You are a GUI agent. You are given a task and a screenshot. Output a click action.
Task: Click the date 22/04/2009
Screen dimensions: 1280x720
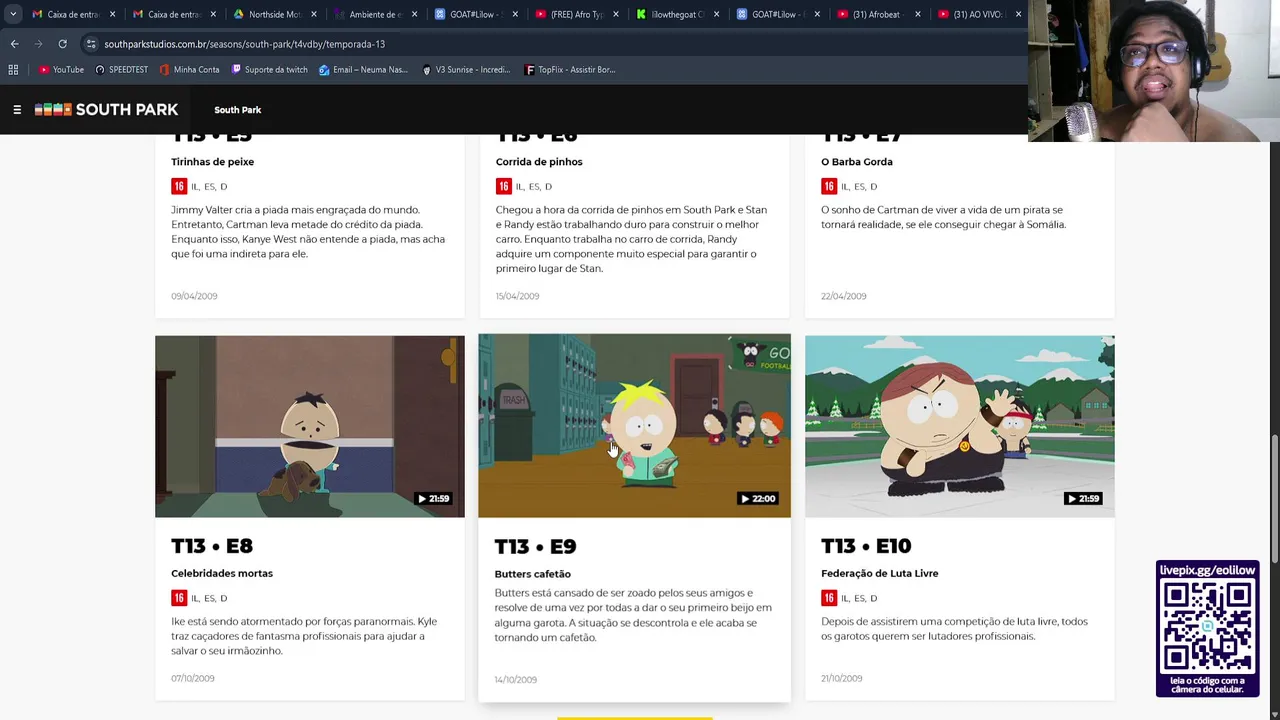843,296
